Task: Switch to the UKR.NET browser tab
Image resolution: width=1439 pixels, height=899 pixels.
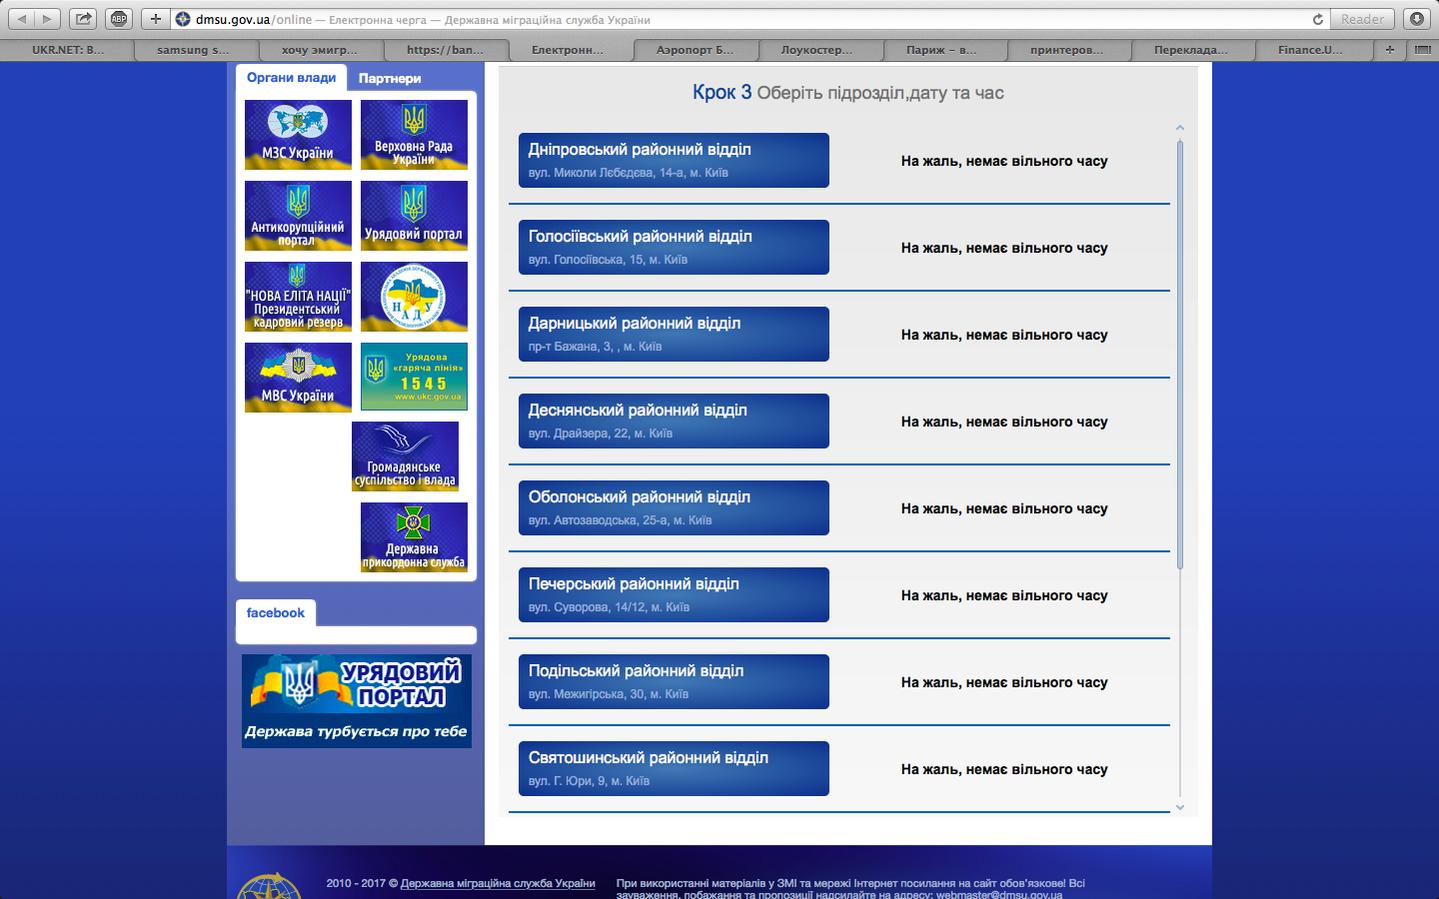Action: (68, 49)
